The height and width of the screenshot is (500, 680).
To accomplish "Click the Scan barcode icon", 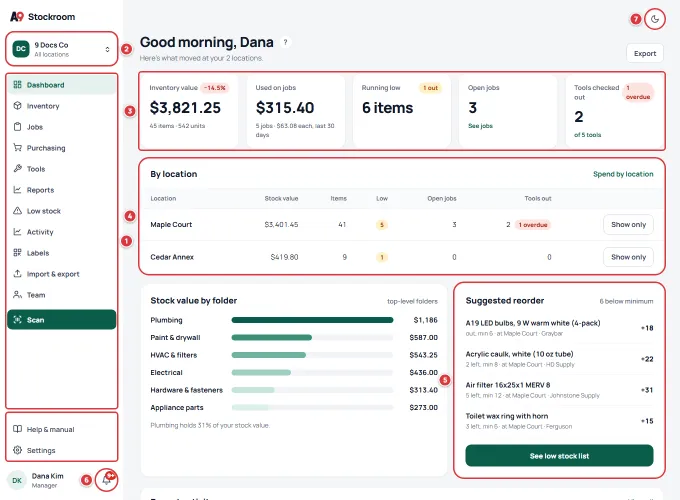I will [x=17, y=320].
